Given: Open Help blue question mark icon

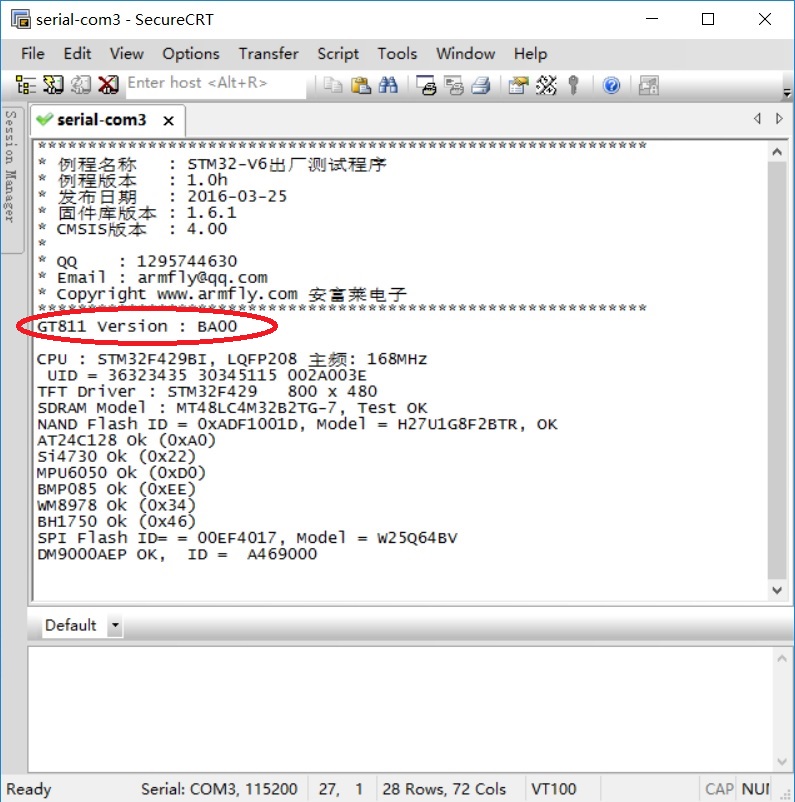Looking at the screenshot, I should [x=611, y=85].
